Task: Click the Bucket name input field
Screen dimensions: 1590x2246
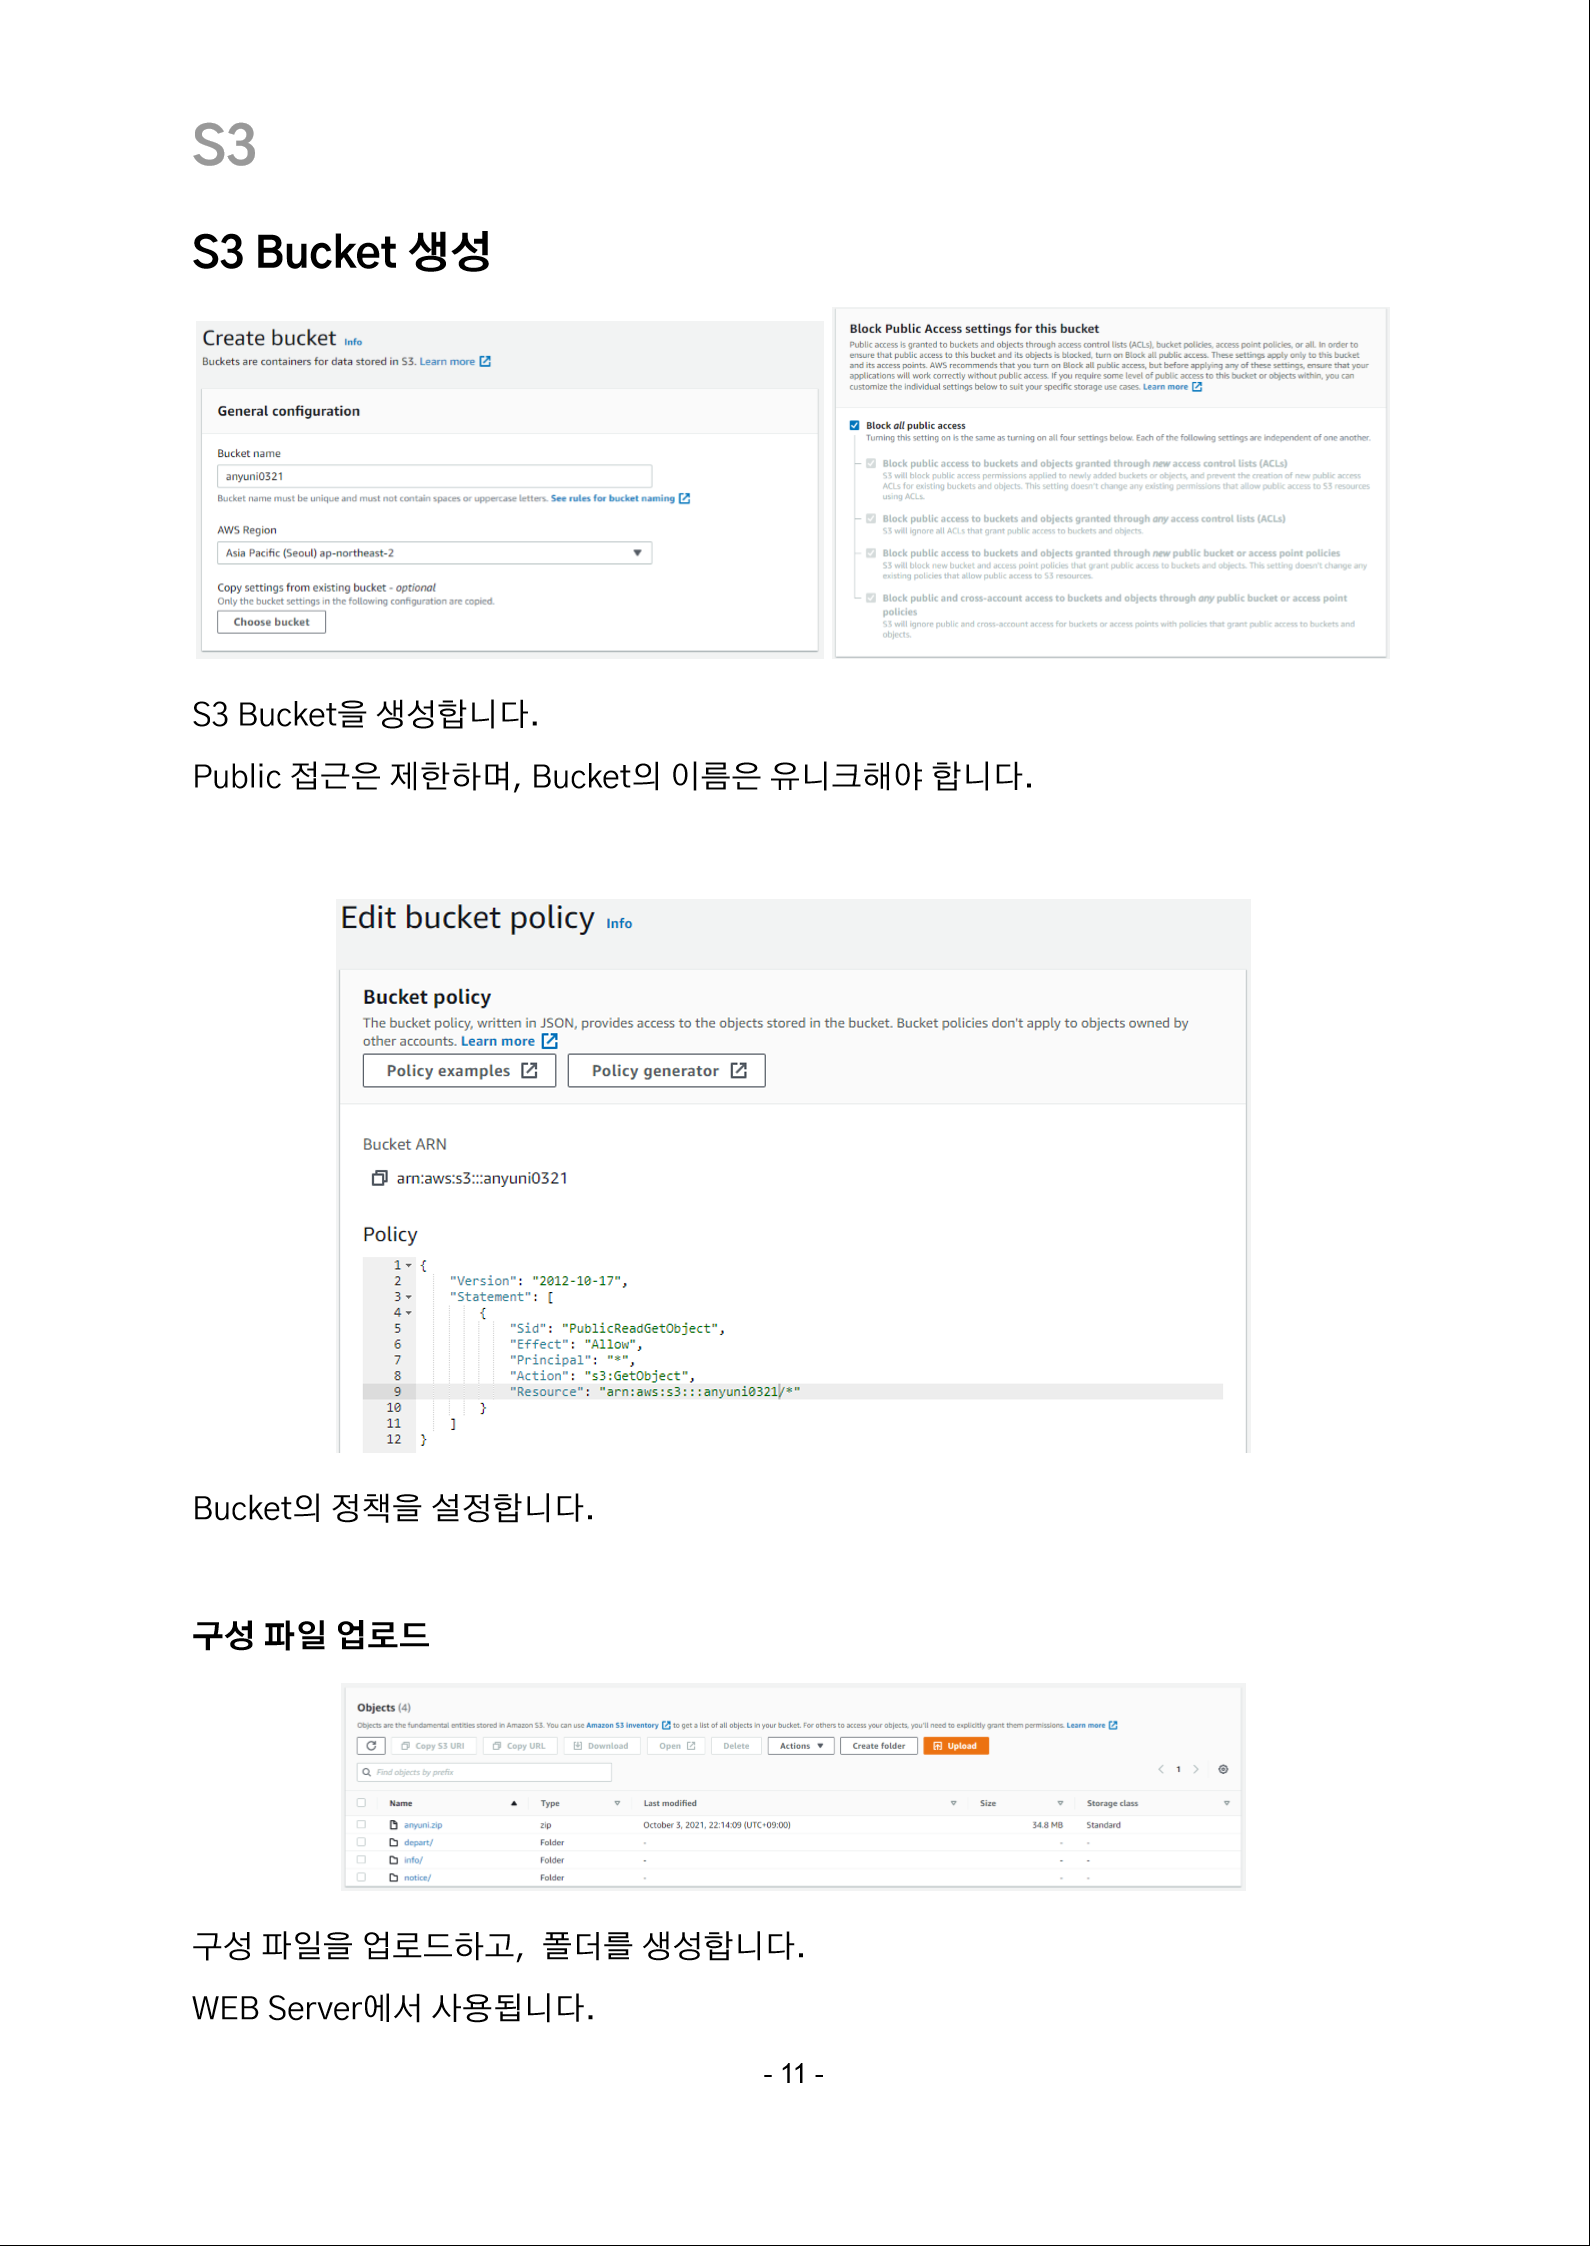Action: coord(435,476)
